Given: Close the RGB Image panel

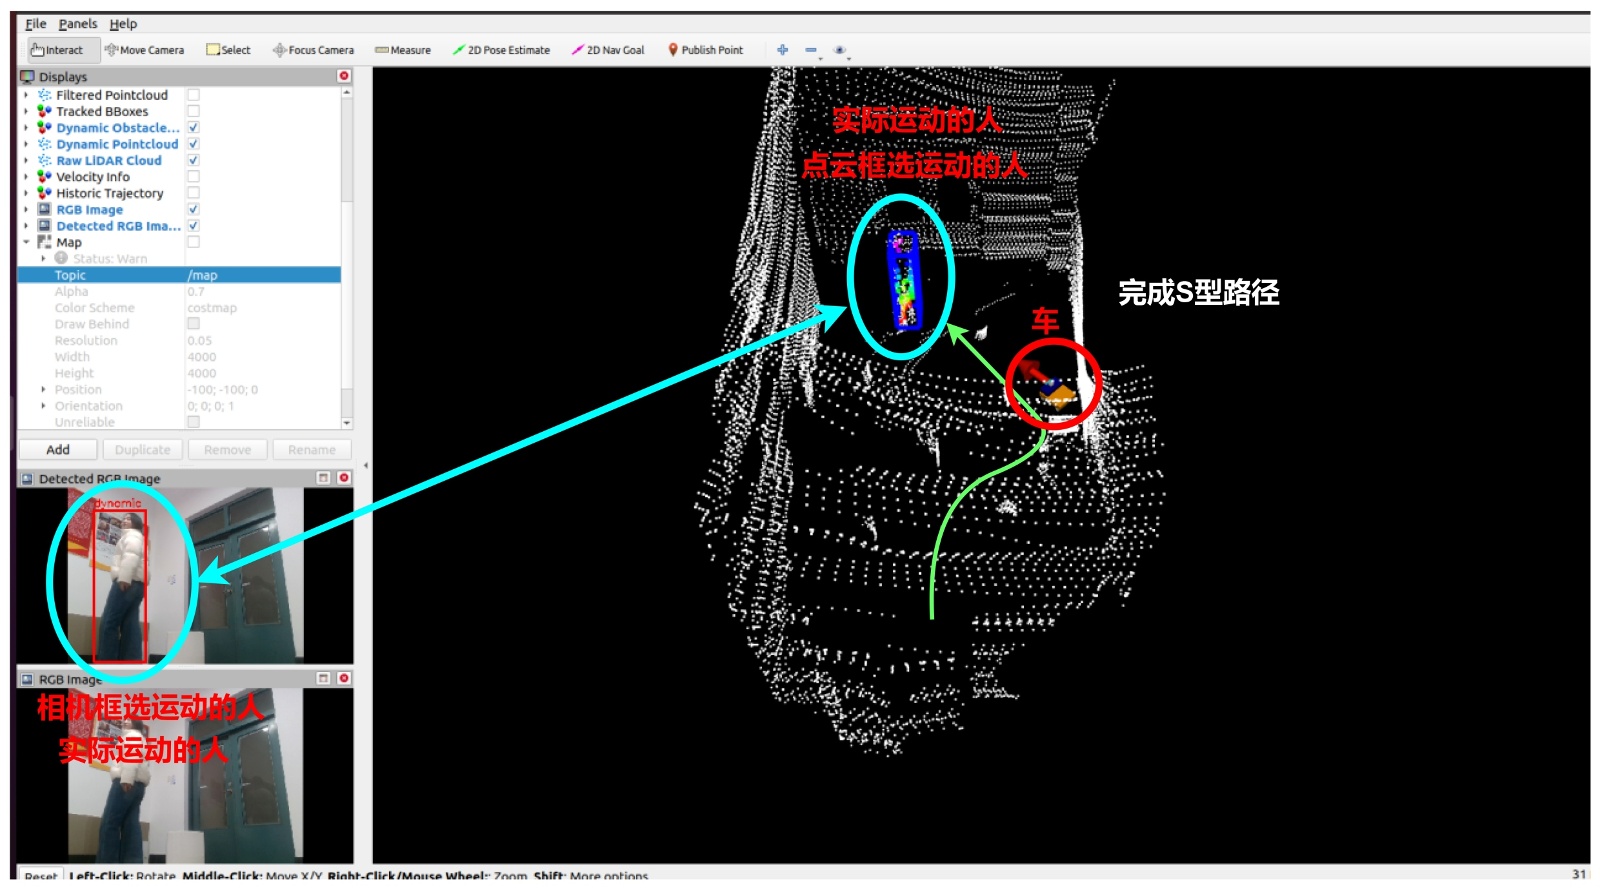Looking at the screenshot, I should 344,678.
